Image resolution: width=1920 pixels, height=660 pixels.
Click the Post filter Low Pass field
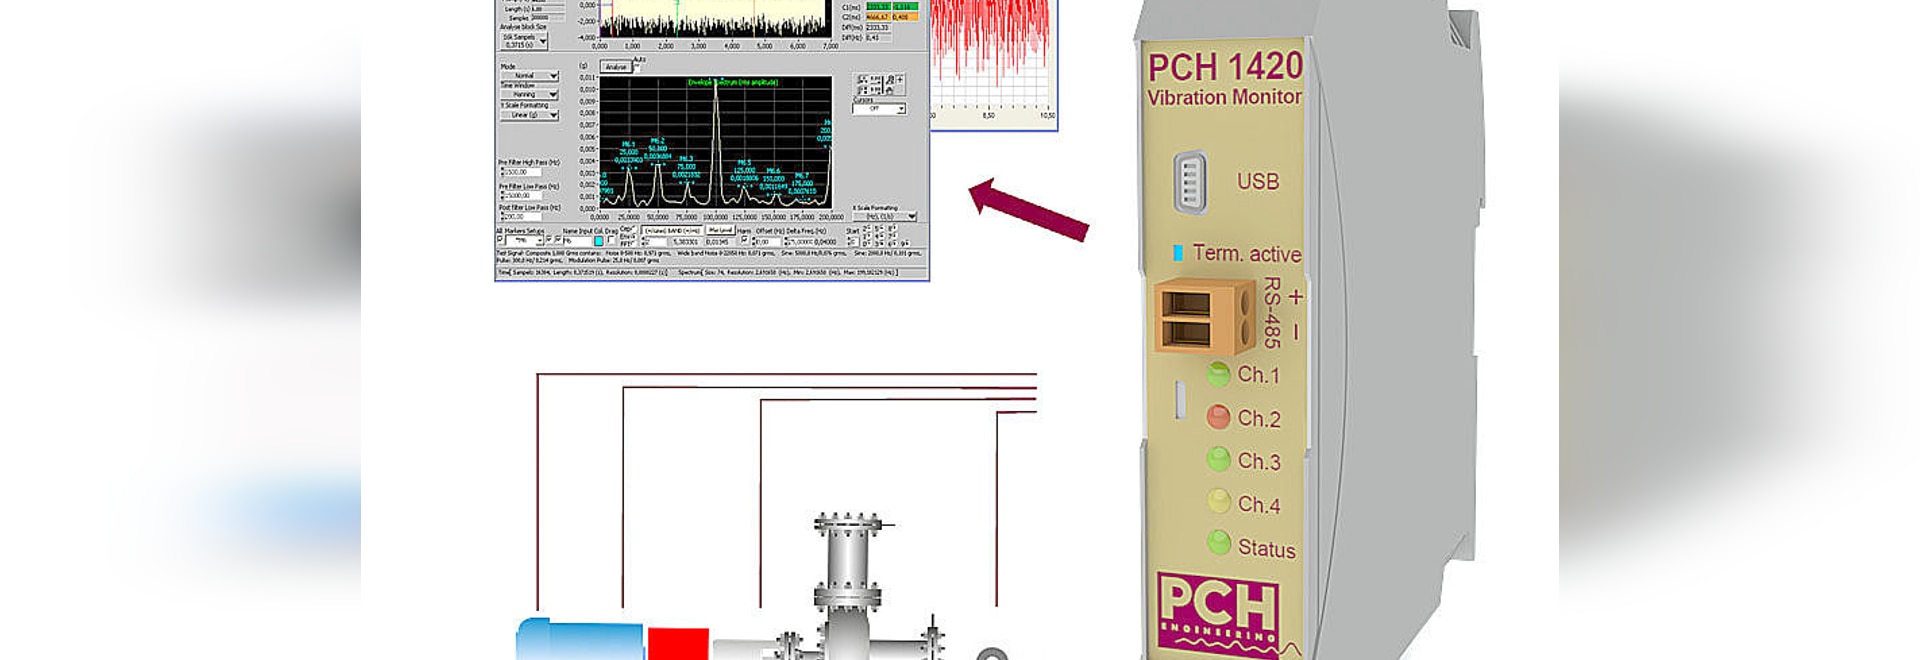(523, 217)
